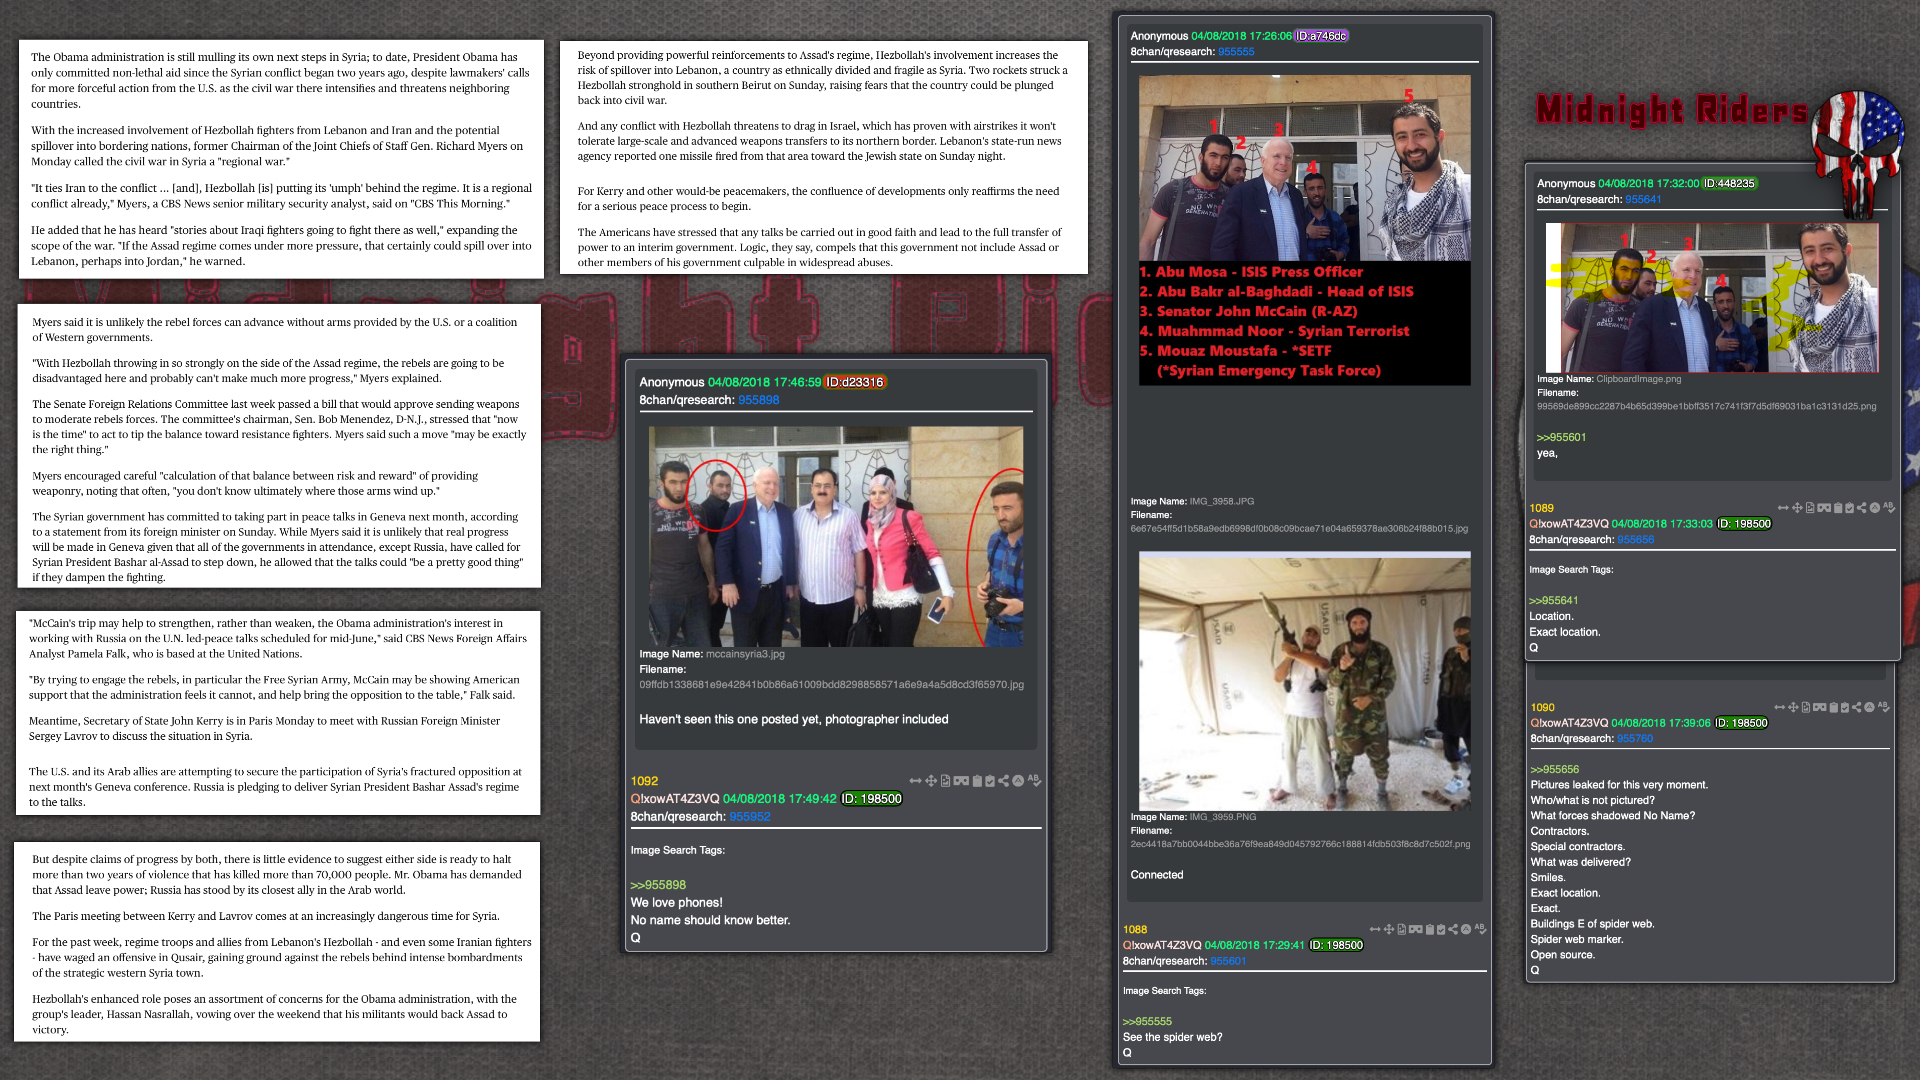Follow the >>955601 reply reference above 'yea,'
1920x1080 pixels.
(1561, 438)
